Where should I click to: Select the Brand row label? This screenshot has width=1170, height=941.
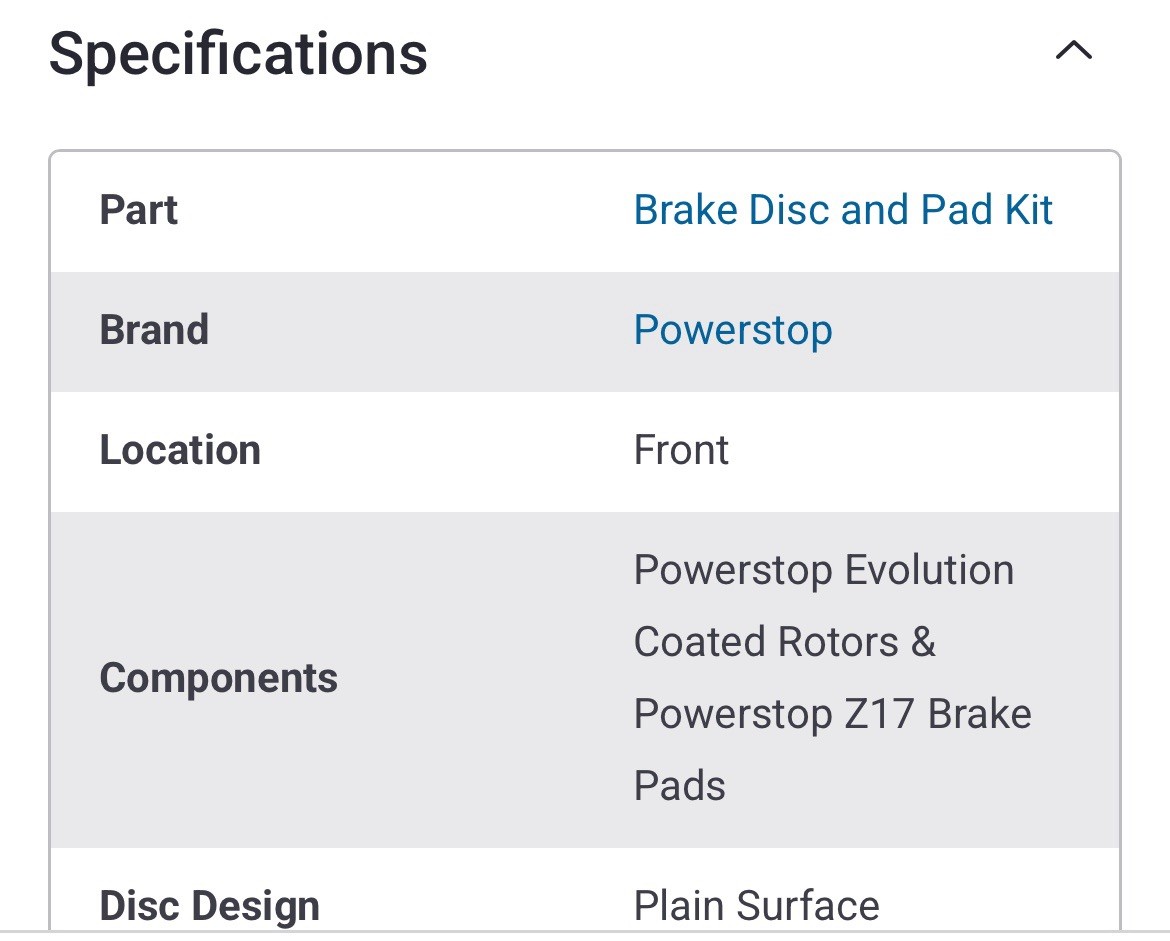154,330
